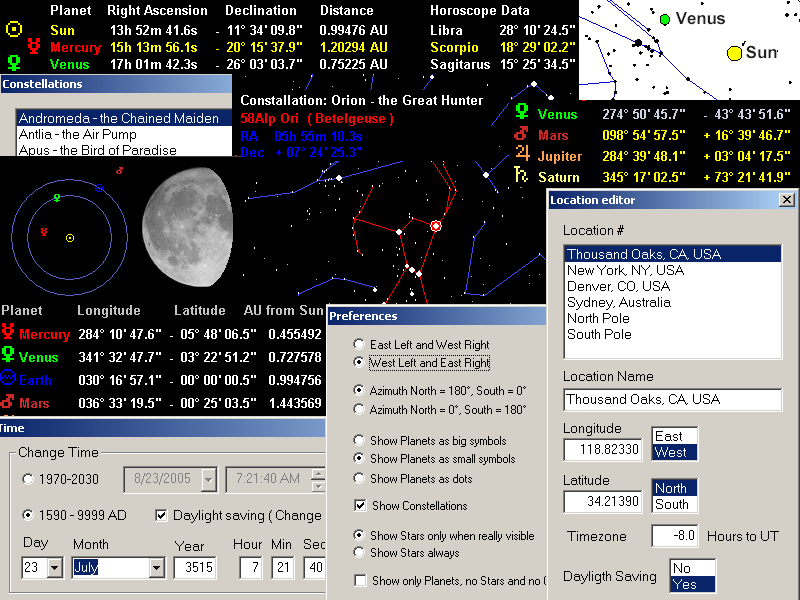Click the red Mercury symbol in top table
The width and height of the screenshot is (800, 600).
click(34, 46)
